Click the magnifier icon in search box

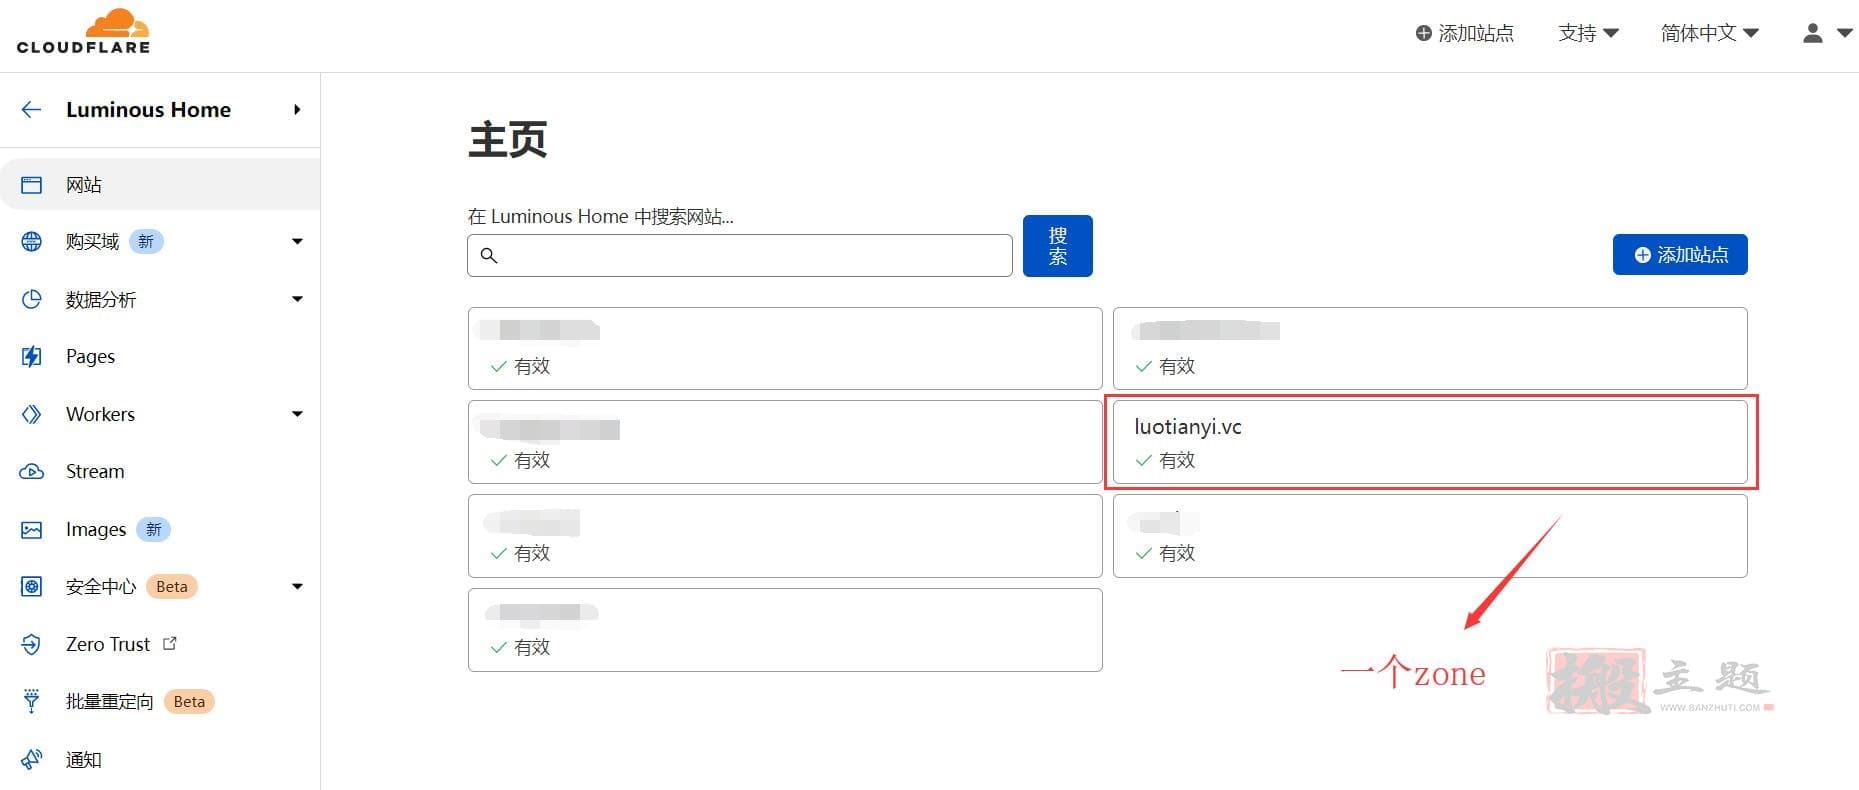[x=489, y=256]
